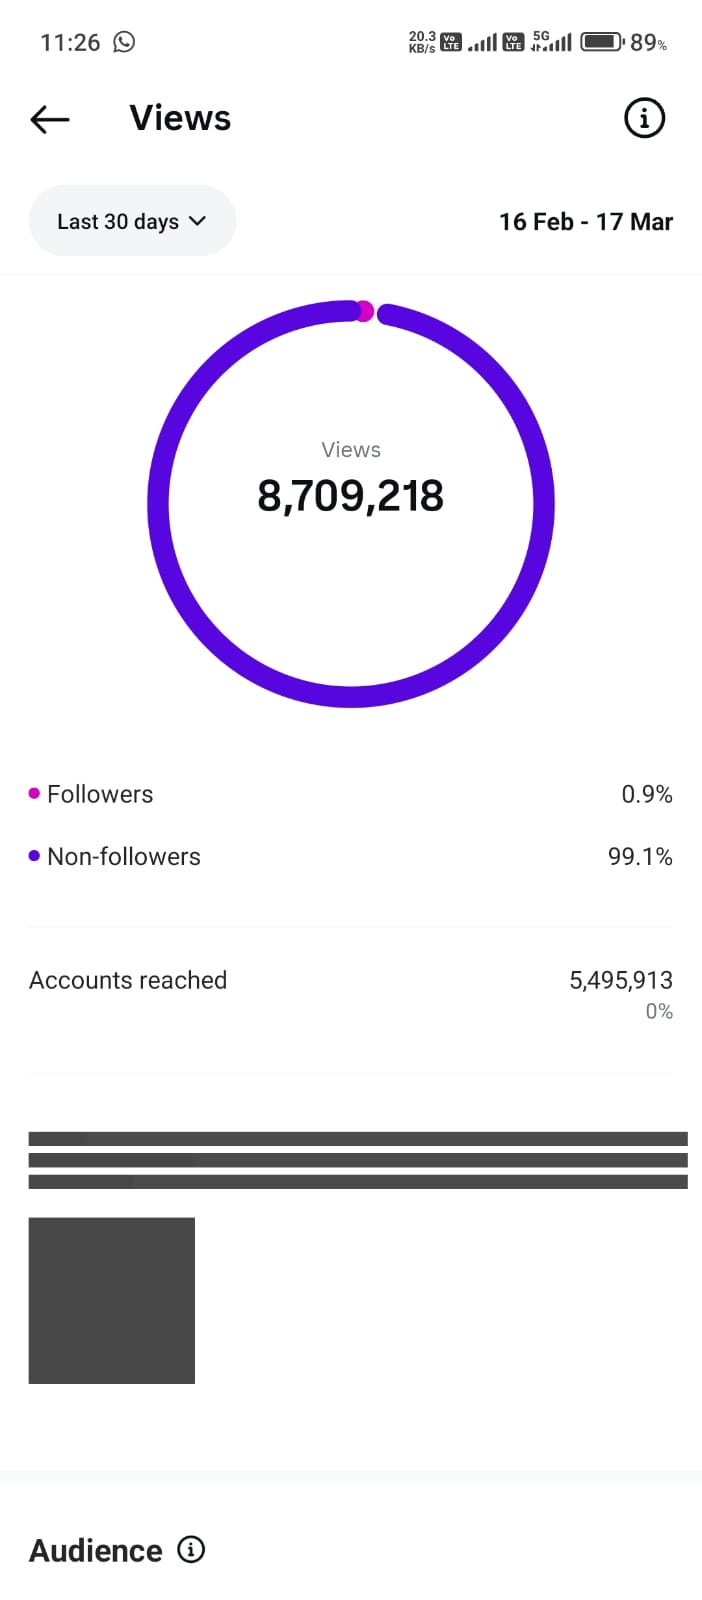Open the grey redacted thumbnail
Image resolution: width=702 pixels, height=1600 pixels.
click(112, 1300)
